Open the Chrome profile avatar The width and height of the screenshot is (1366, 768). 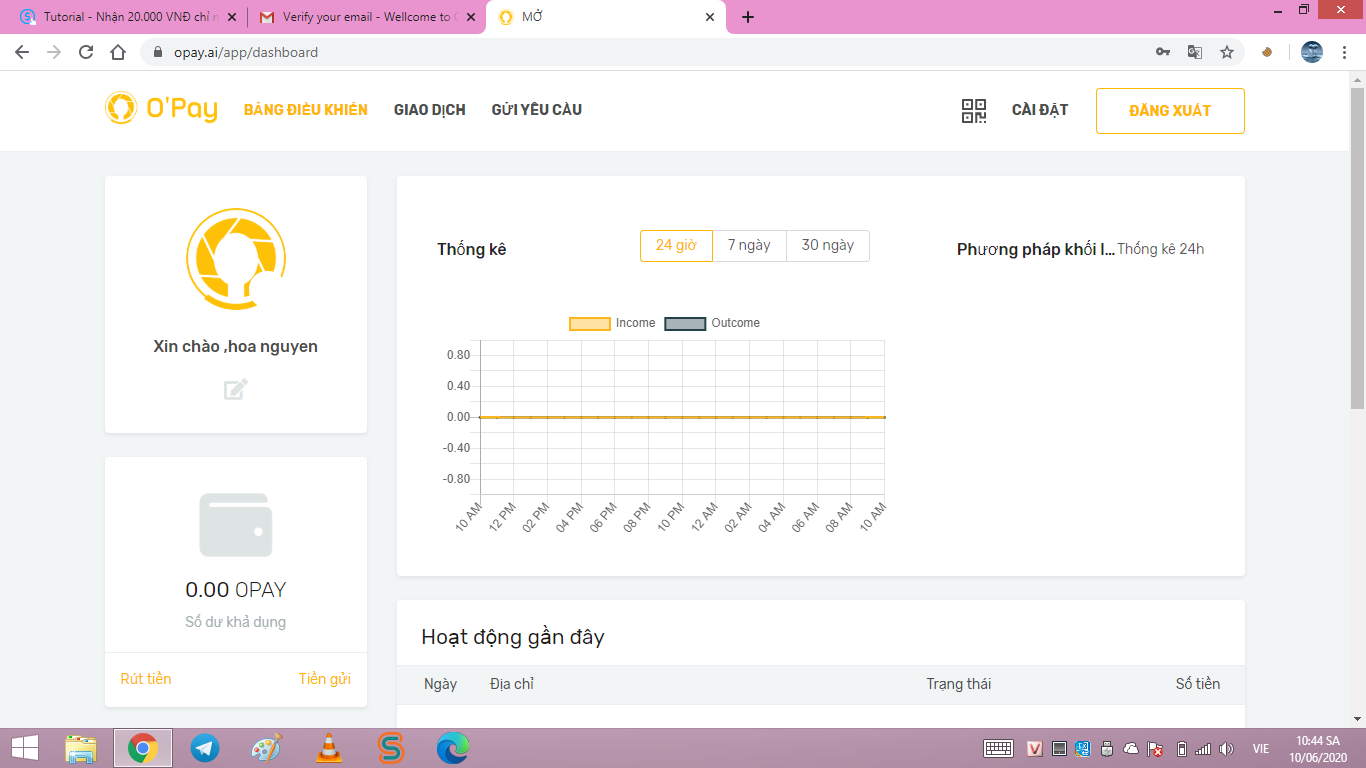(x=1312, y=52)
